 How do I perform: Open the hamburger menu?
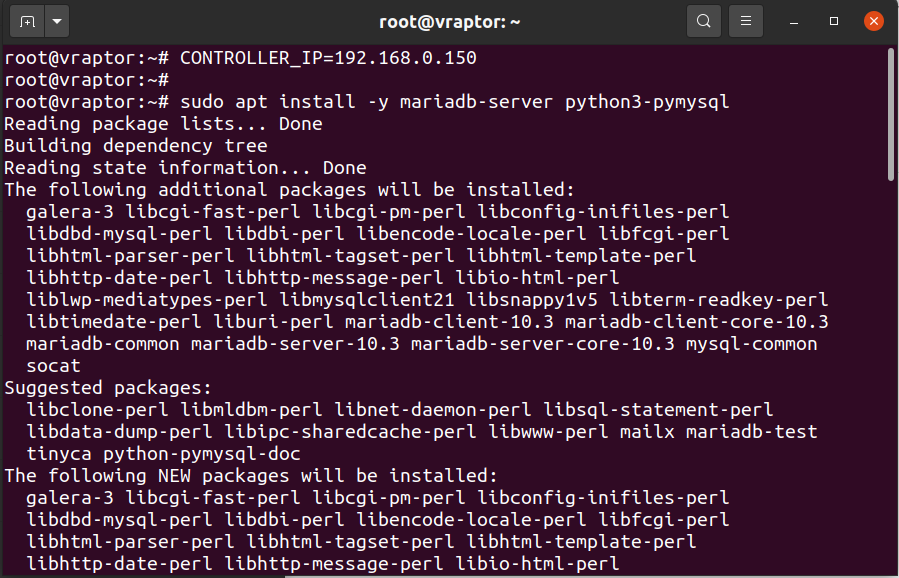[745, 22]
